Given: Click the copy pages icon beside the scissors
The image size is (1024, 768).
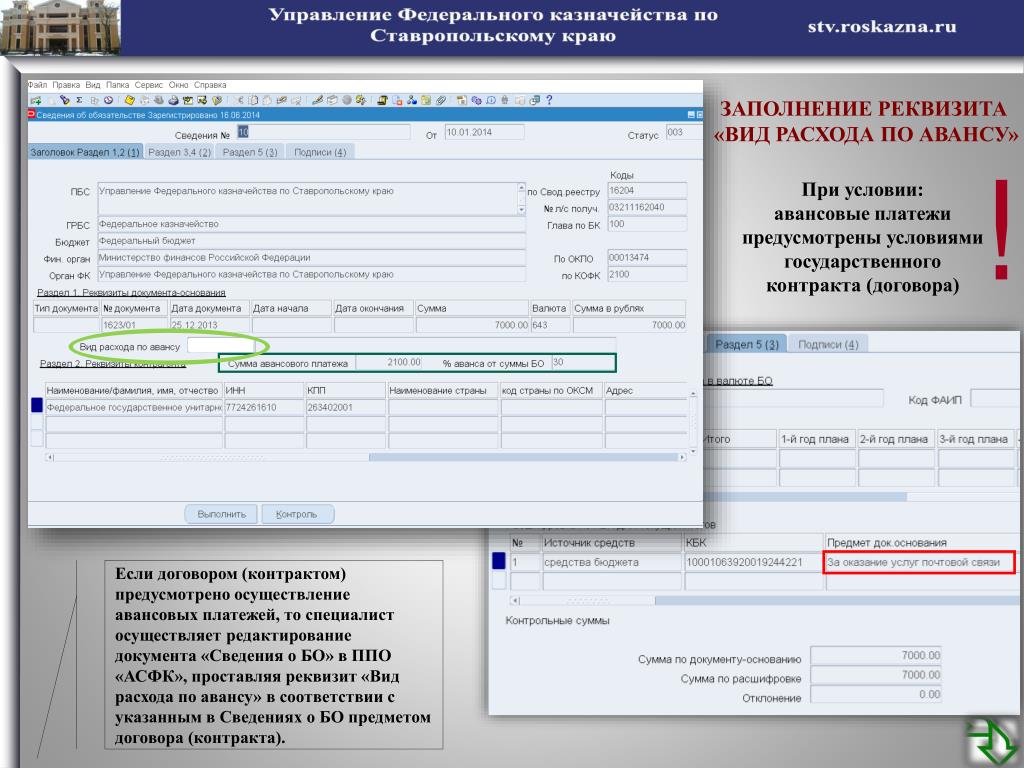Looking at the screenshot, I should tap(253, 100).
